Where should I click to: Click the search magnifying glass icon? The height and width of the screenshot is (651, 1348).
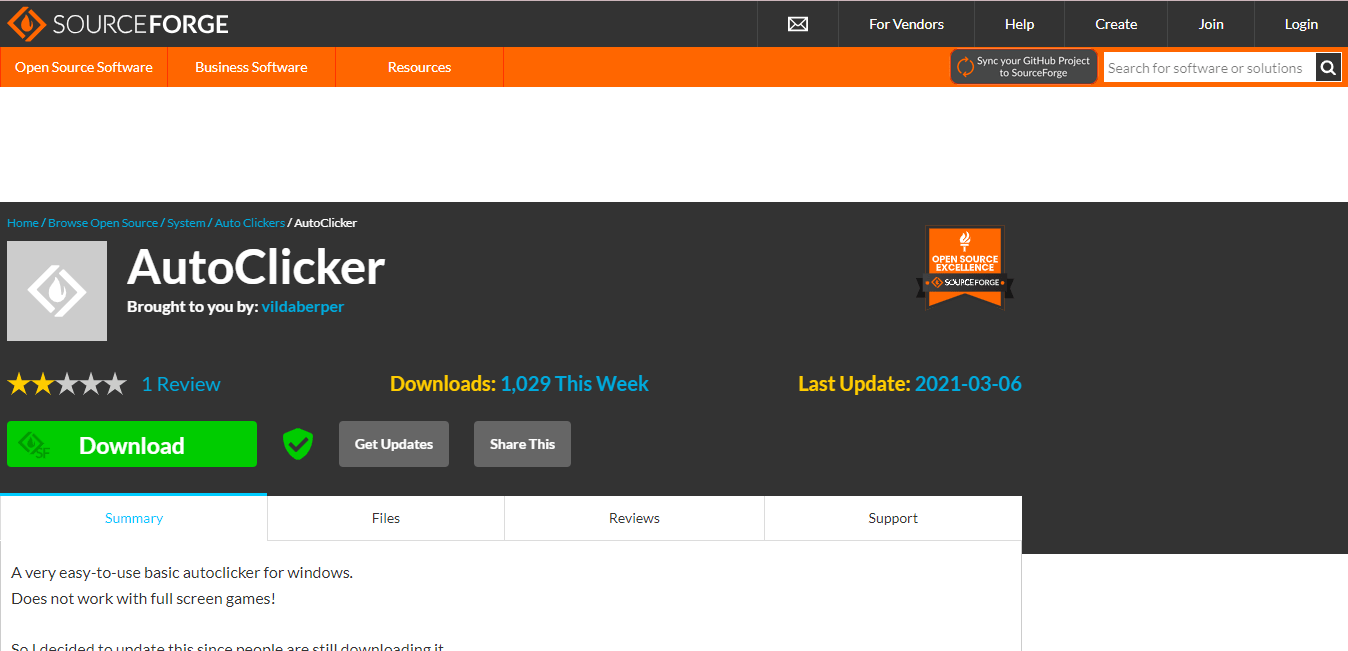pyautogui.click(x=1328, y=68)
